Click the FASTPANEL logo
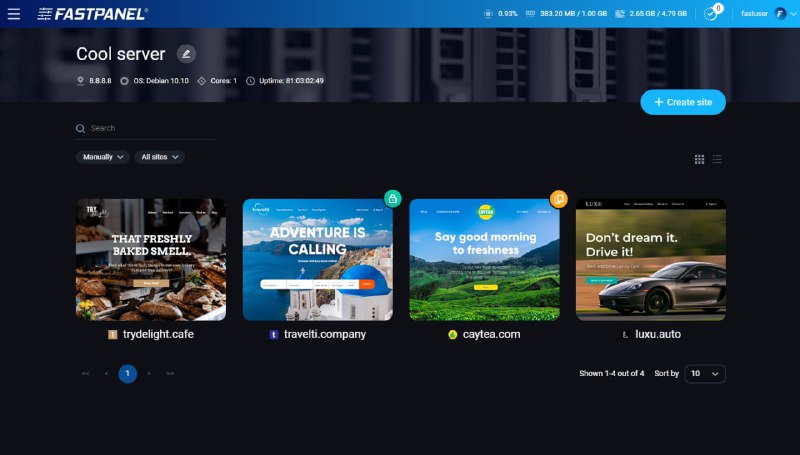Viewport: 800px width, 455px height. pos(93,14)
